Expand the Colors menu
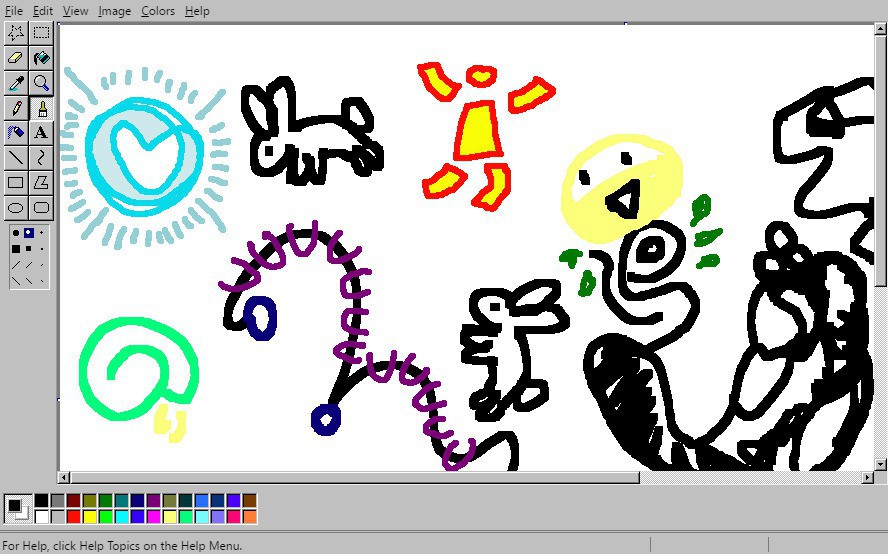 click(158, 11)
